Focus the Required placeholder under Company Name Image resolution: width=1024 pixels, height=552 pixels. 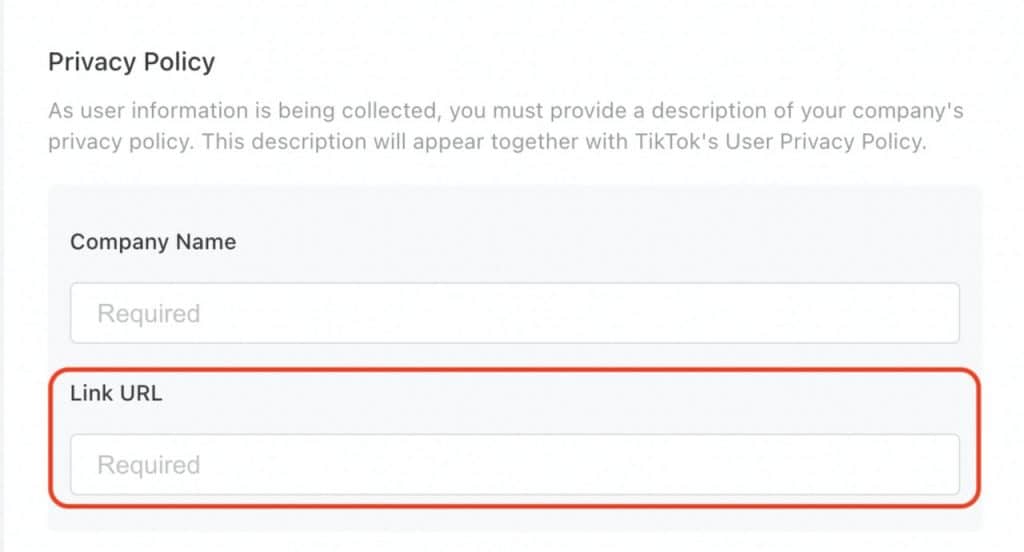[x=148, y=314]
